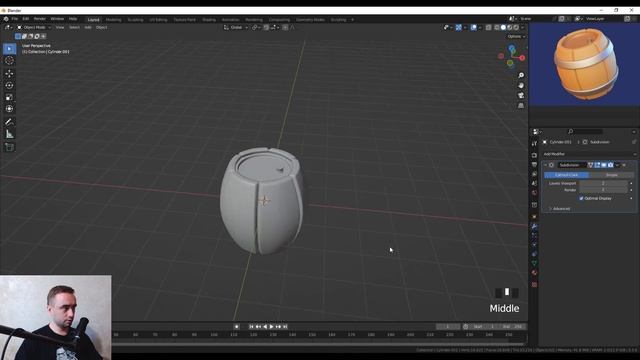Open the modifier extra options dropdown
The image size is (640, 360).
click(617, 165)
